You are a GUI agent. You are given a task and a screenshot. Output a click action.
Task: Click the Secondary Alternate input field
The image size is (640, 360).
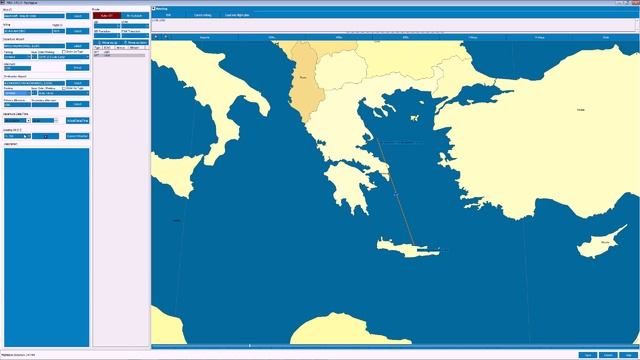(45, 104)
